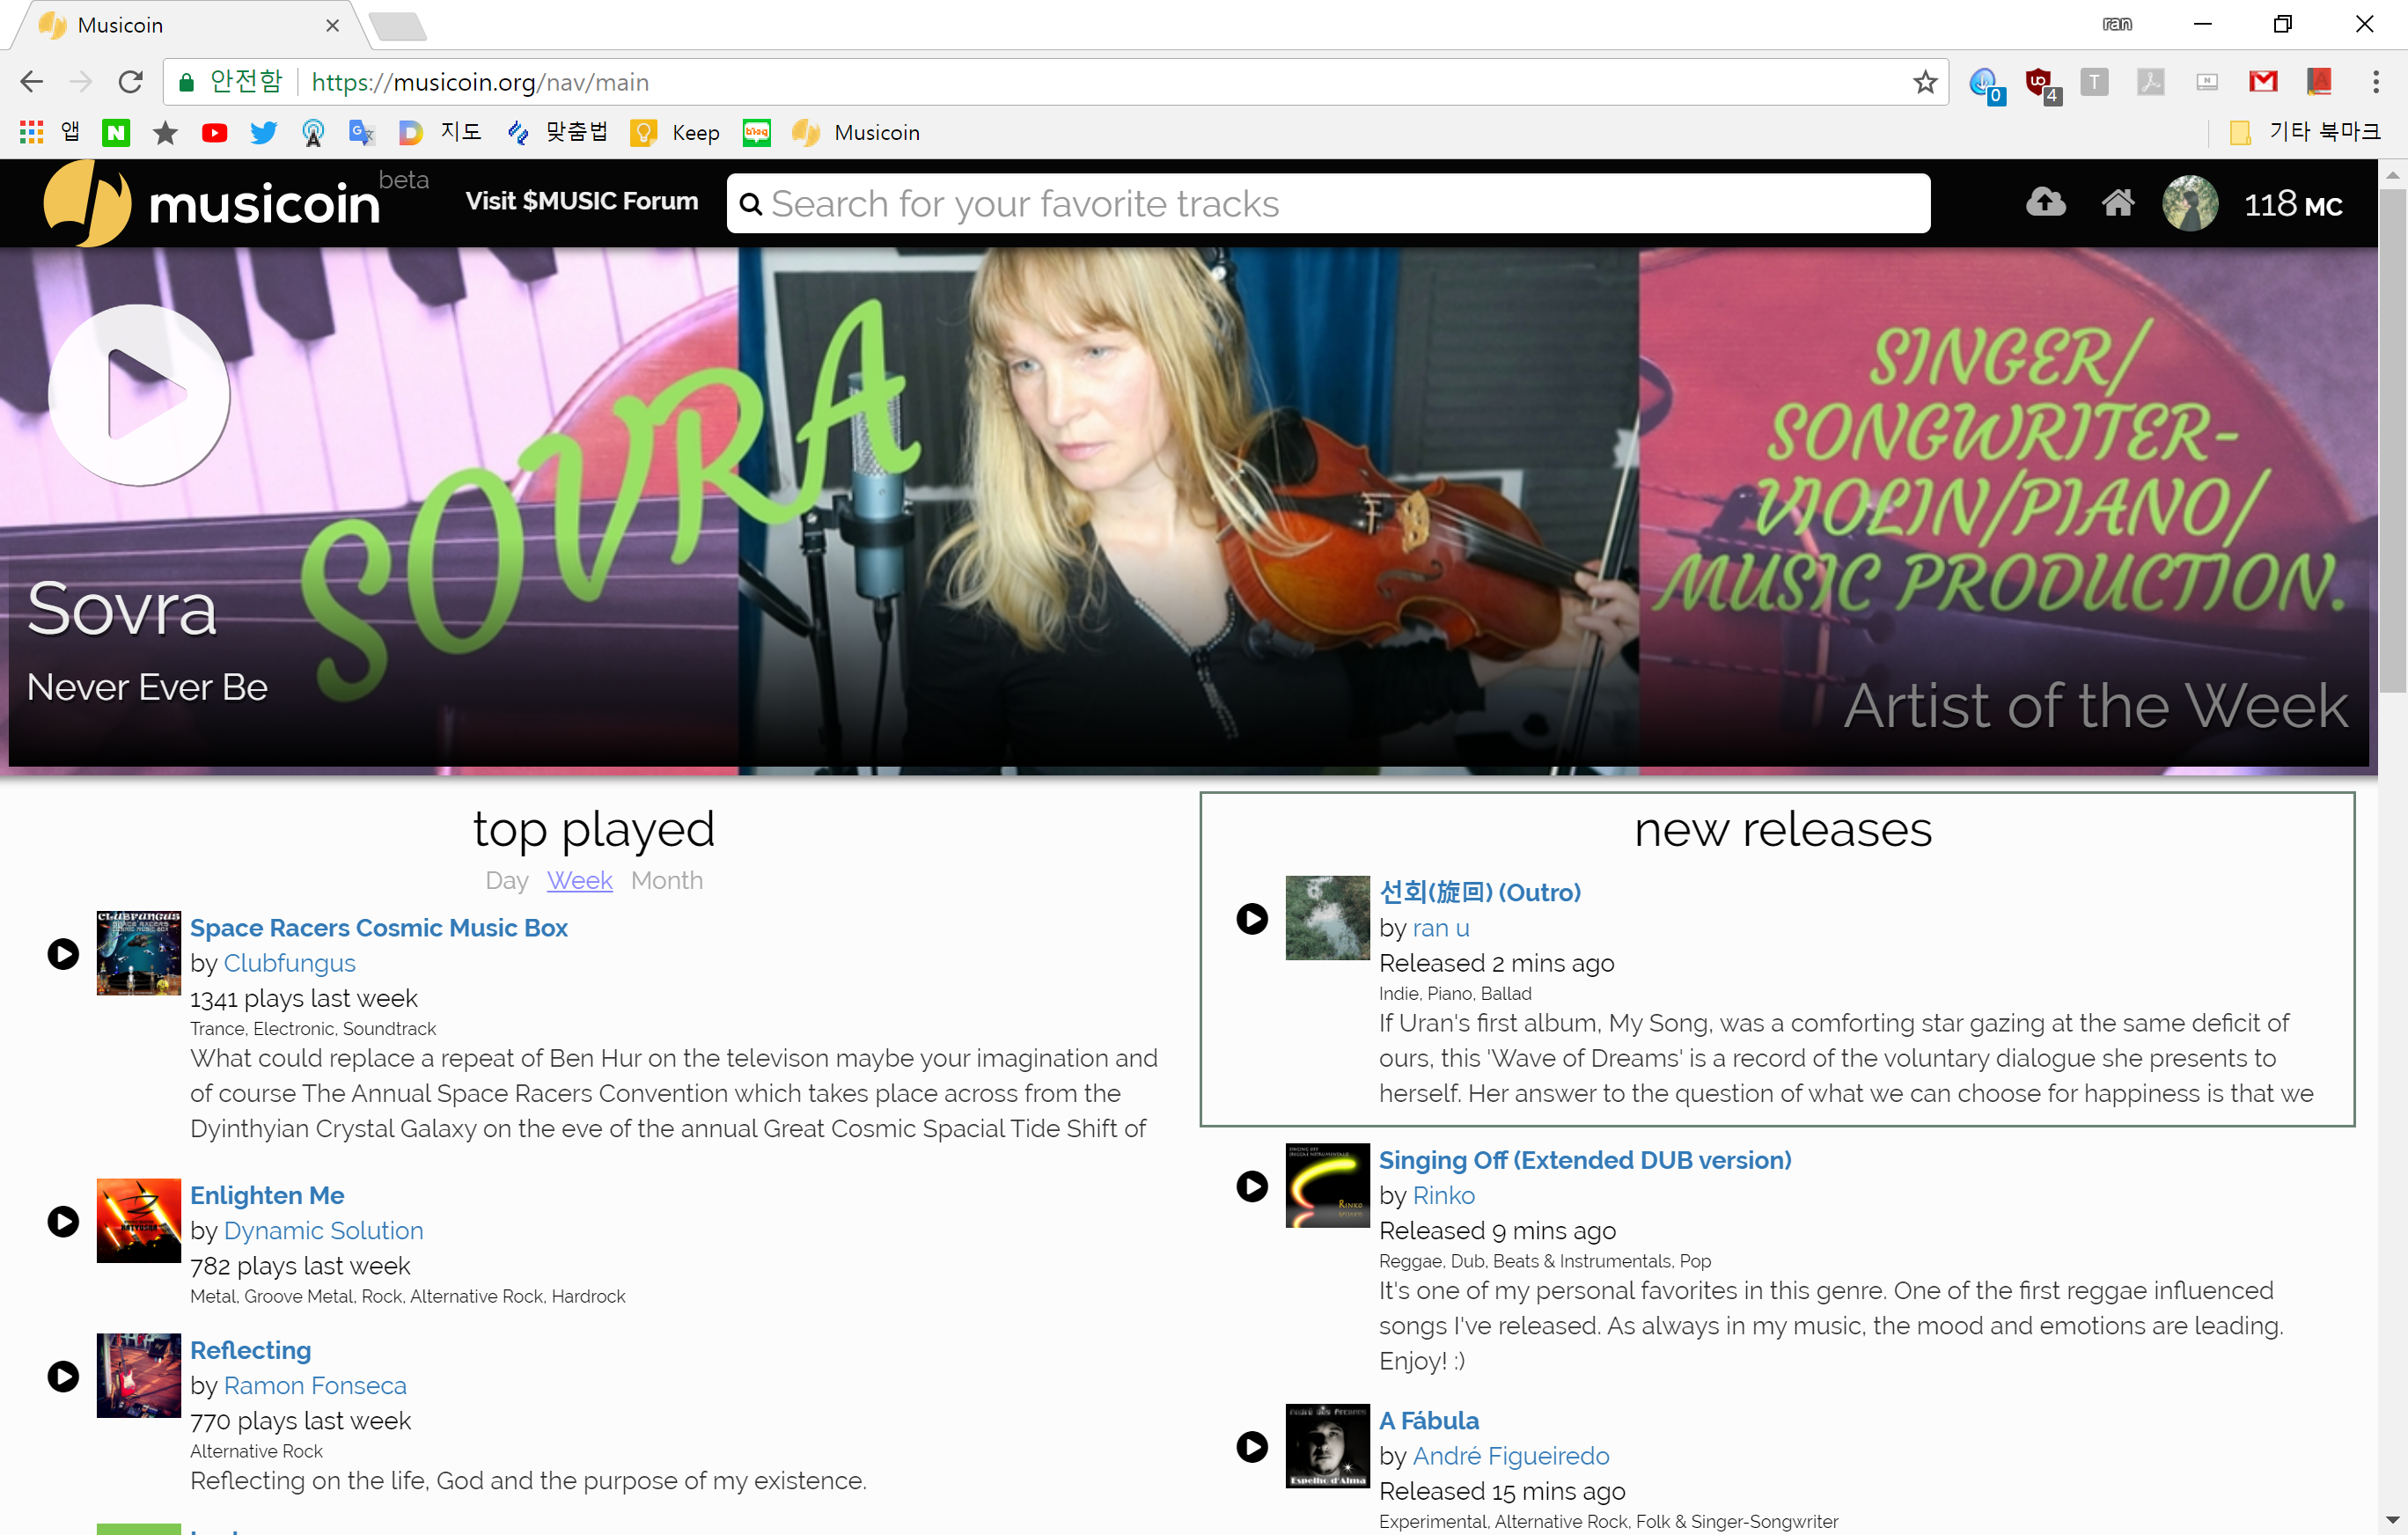Open the Reflecting track link

pyautogui.click(x=250, y=1350)
